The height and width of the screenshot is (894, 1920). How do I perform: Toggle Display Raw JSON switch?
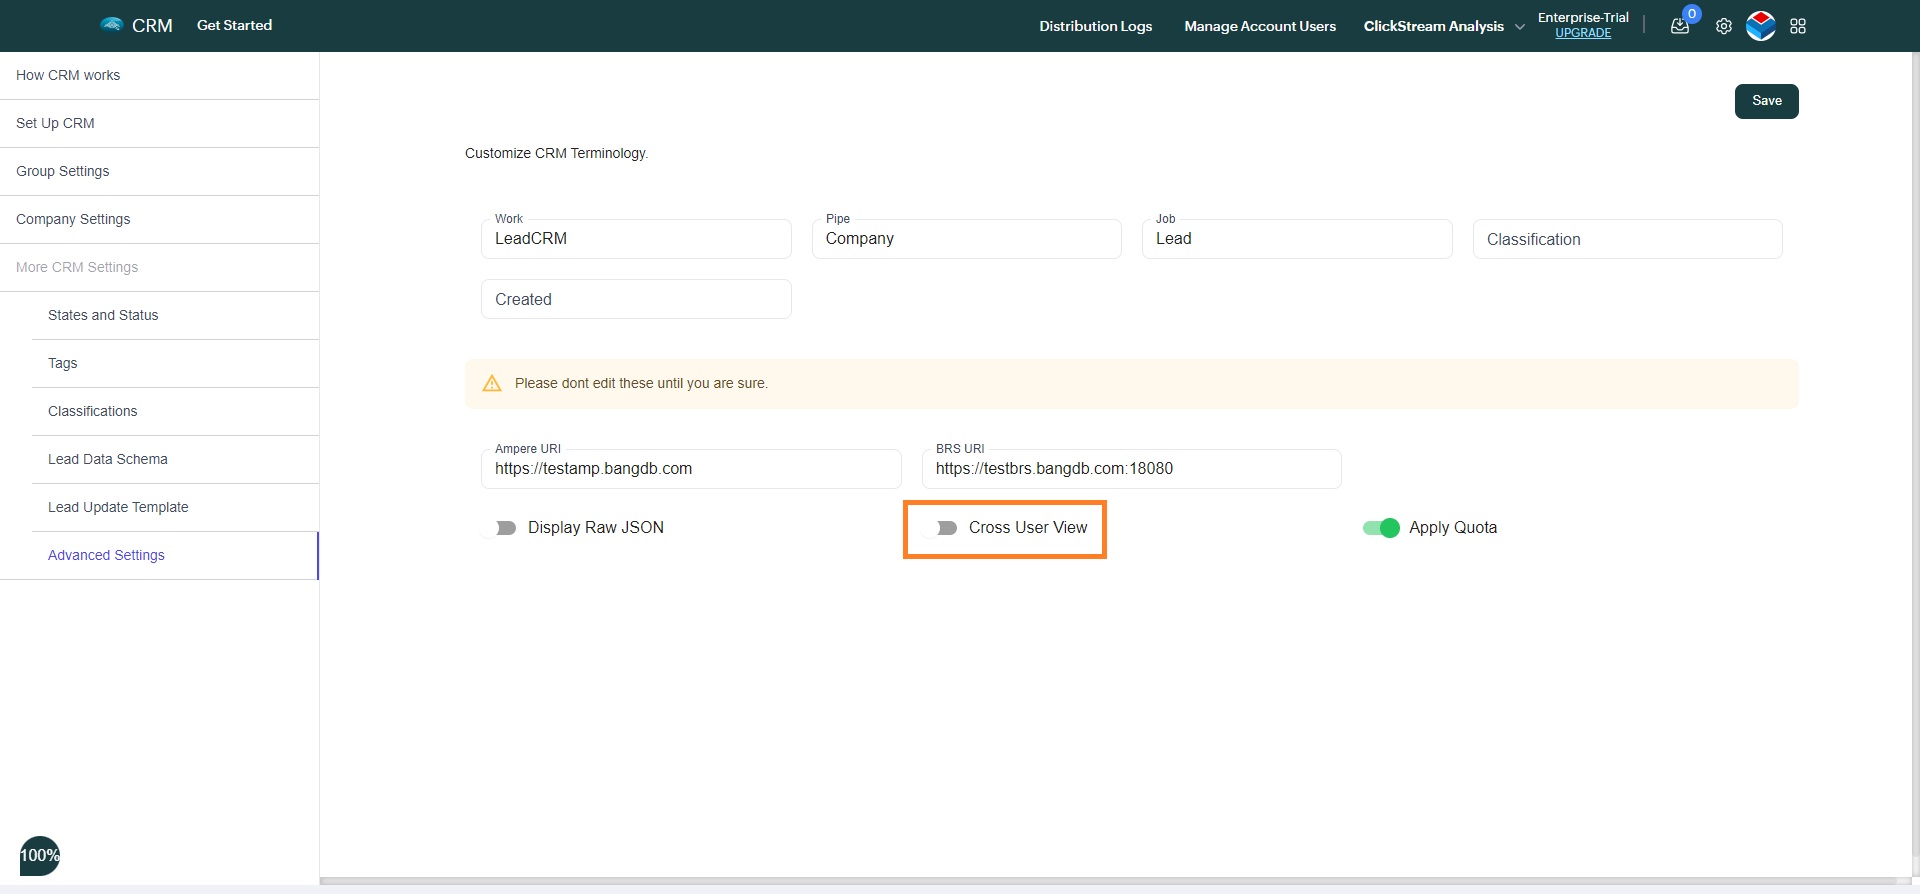pos(498,528)
